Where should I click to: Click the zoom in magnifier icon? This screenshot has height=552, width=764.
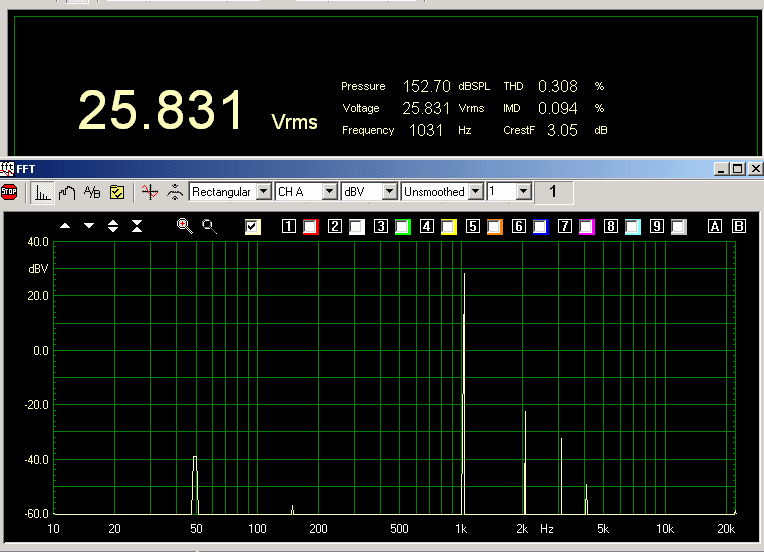(185, 226)
